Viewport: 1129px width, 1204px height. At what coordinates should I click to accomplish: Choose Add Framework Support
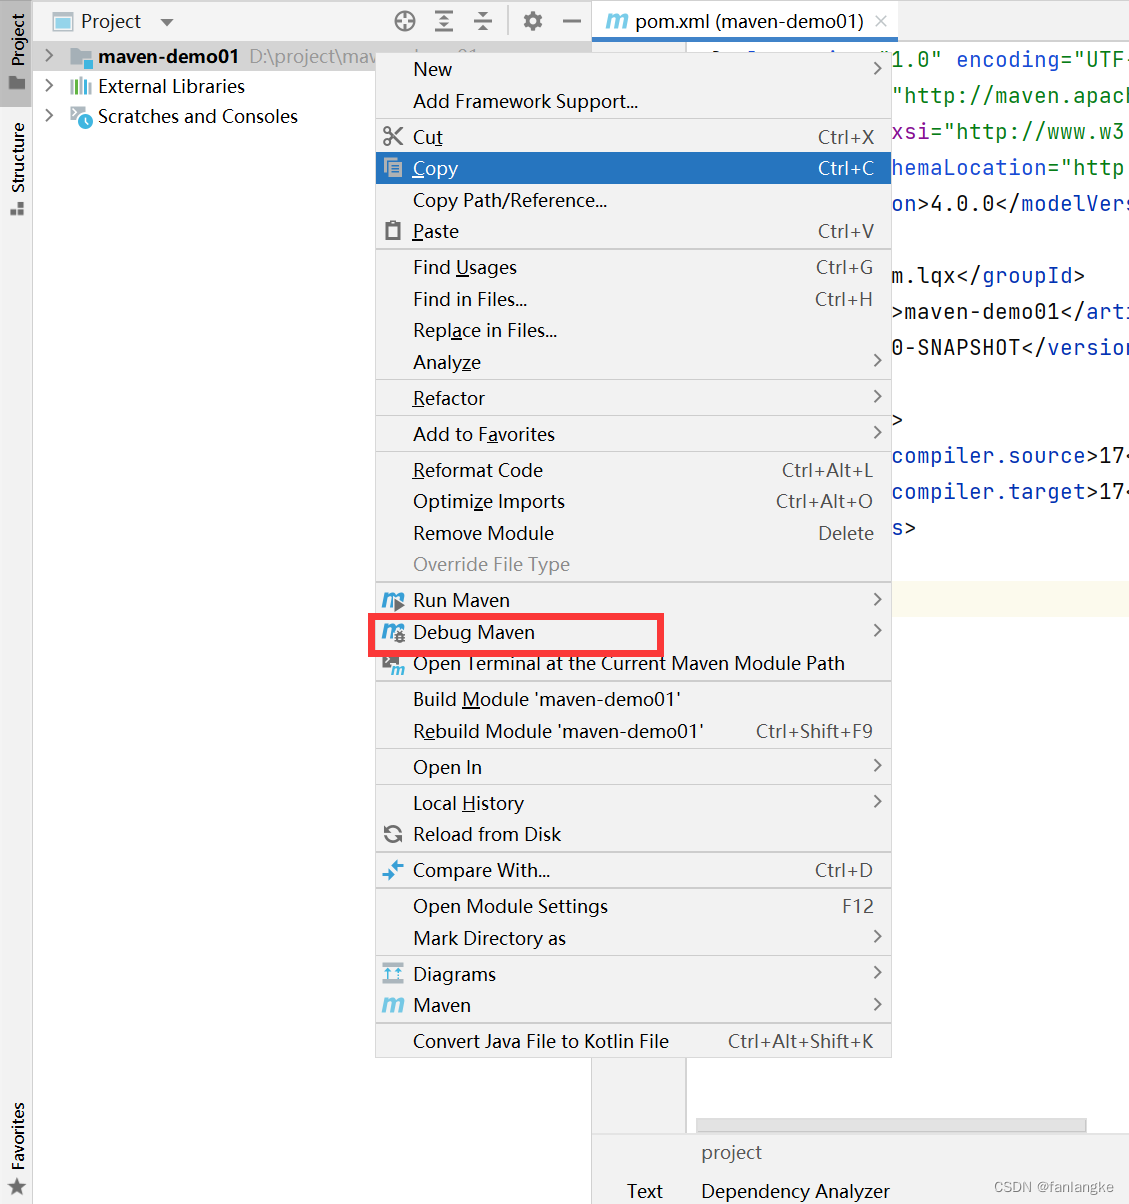pyautogui.click(x=633, y=101)
